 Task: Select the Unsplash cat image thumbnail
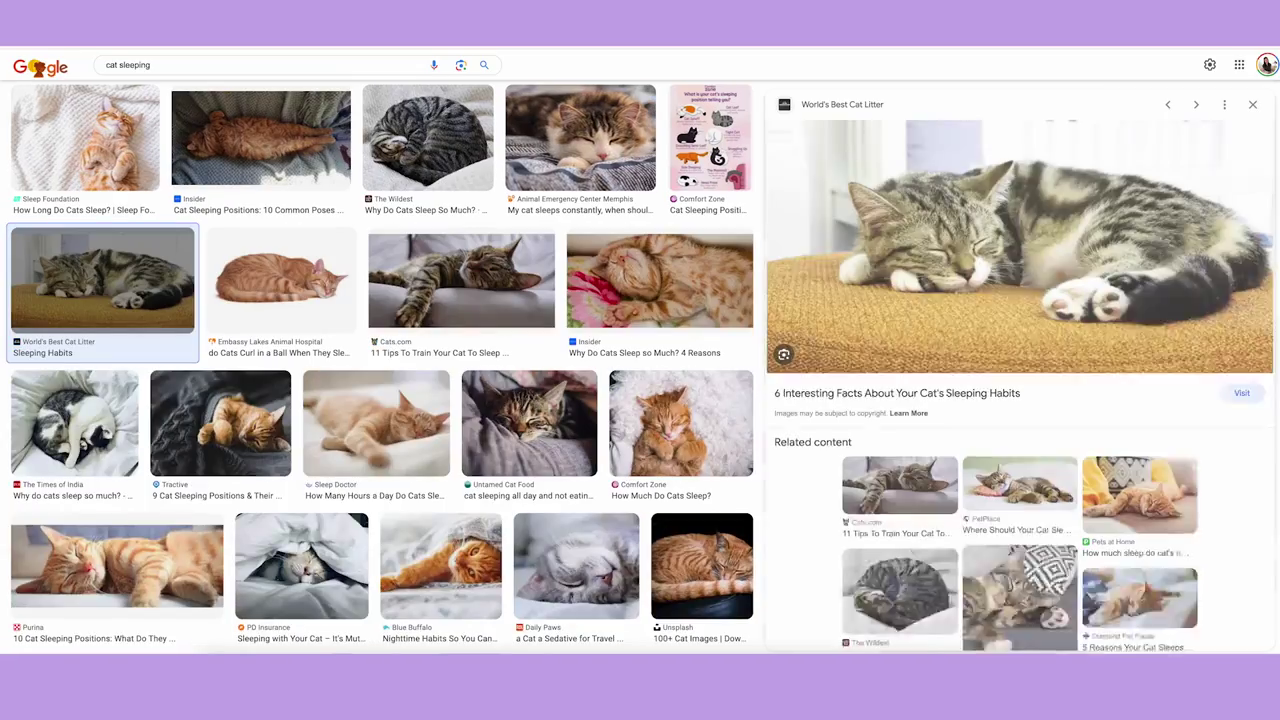tap(701, 566)
